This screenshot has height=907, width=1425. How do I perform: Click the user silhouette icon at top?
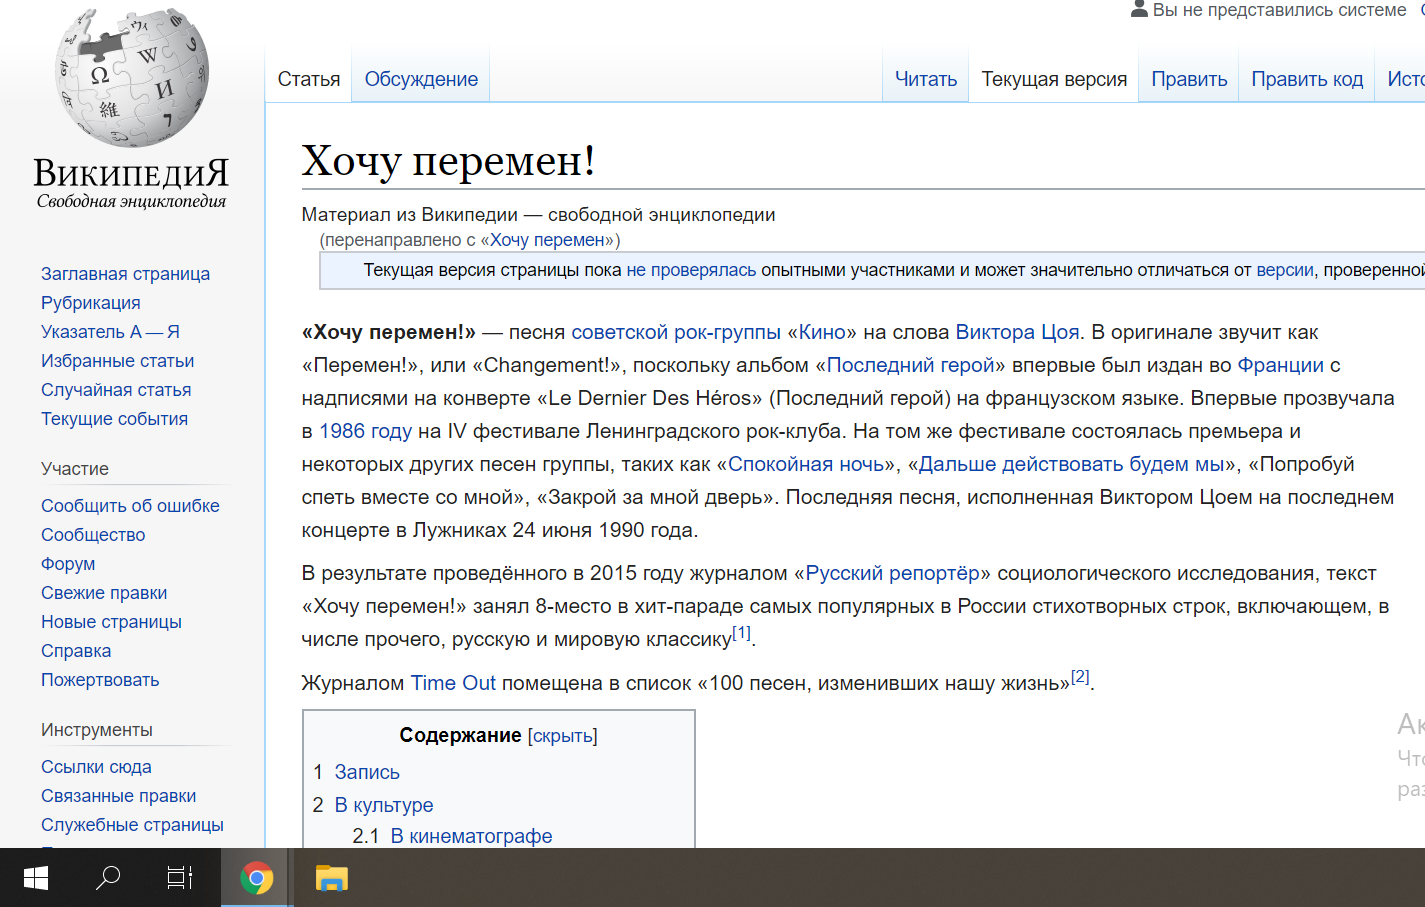(1139, 10)
